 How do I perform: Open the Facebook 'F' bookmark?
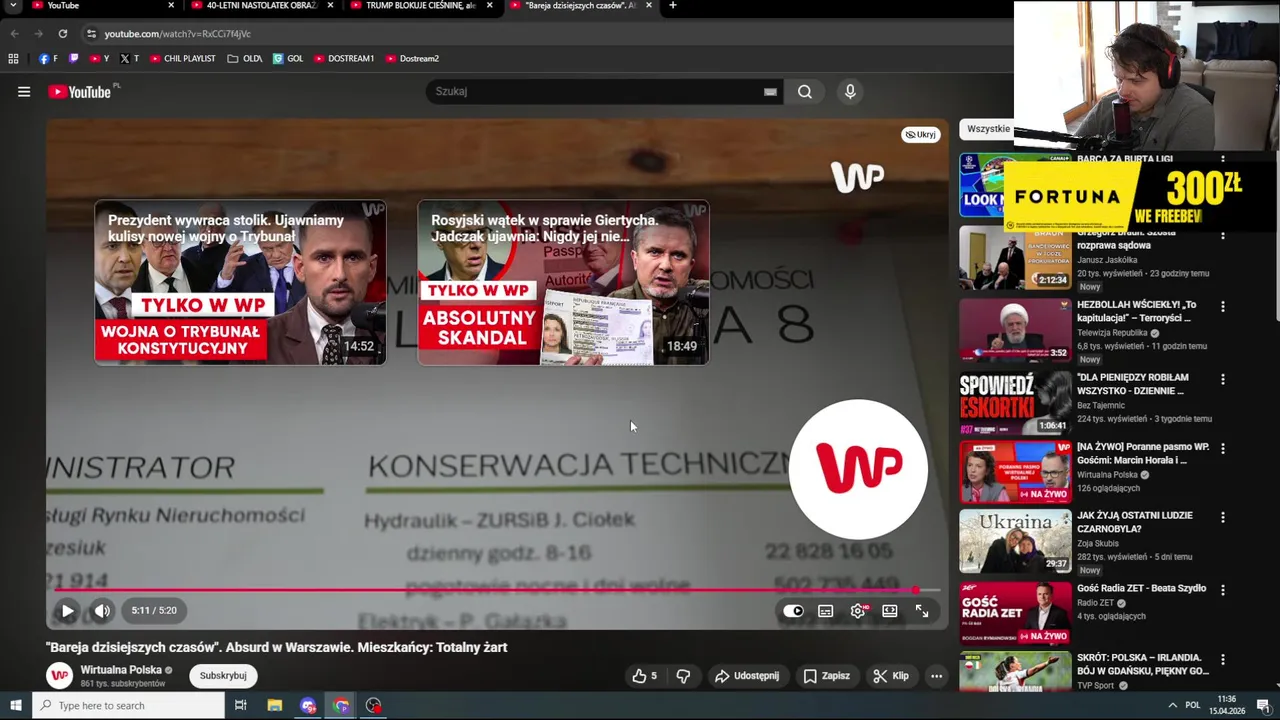[x=46, y=58]
